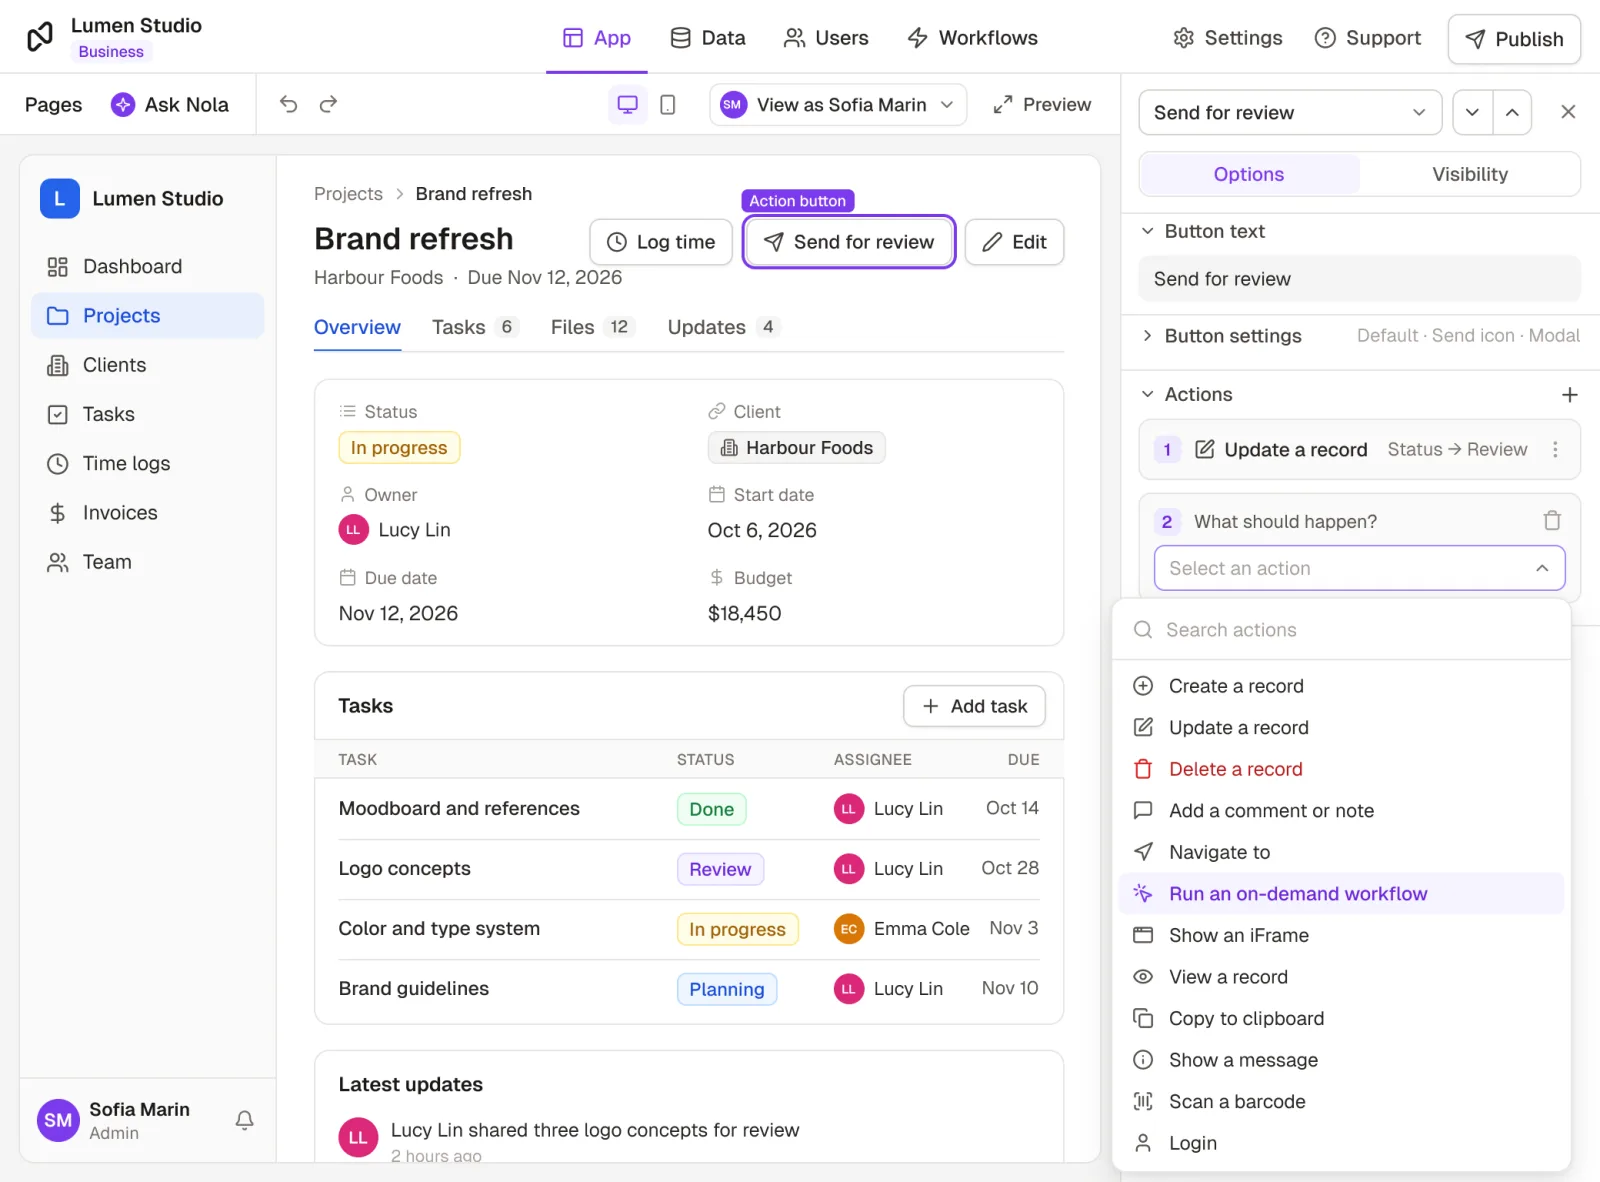
Task: Click the notification bell icon
Action: (x=244, y=1120)
